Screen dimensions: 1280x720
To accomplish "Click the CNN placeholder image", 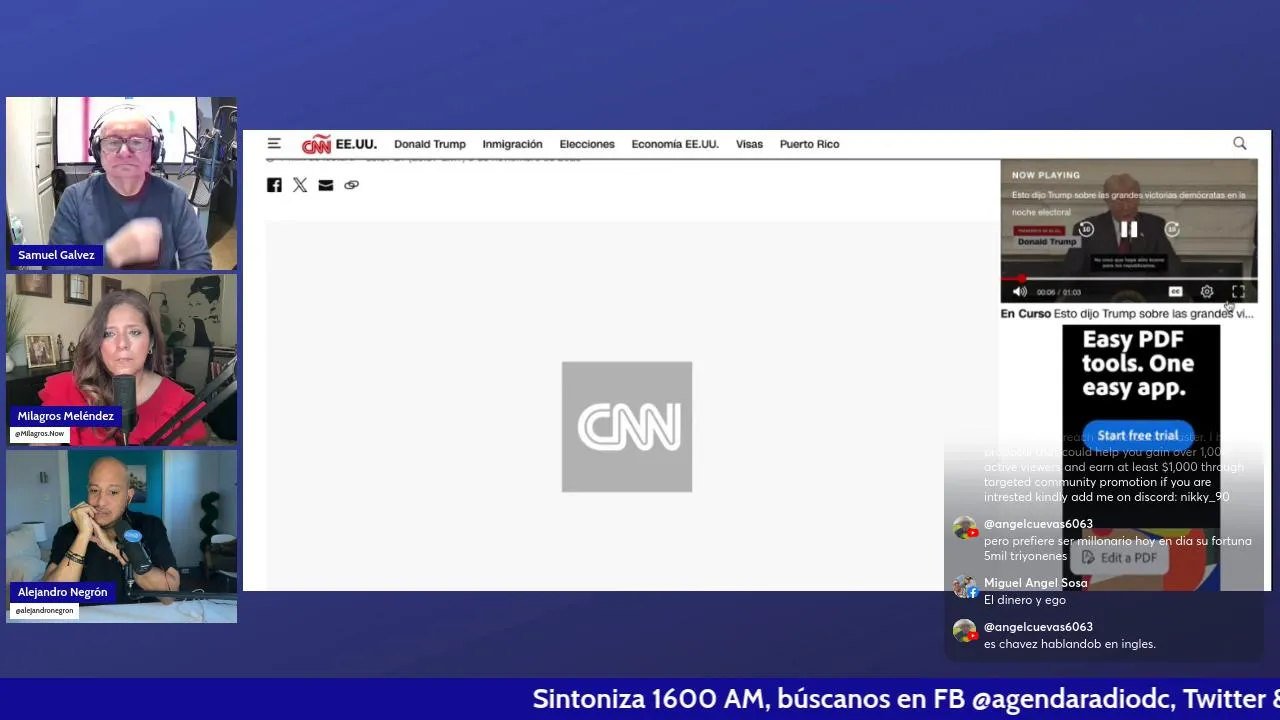I will tap(627, 427).
